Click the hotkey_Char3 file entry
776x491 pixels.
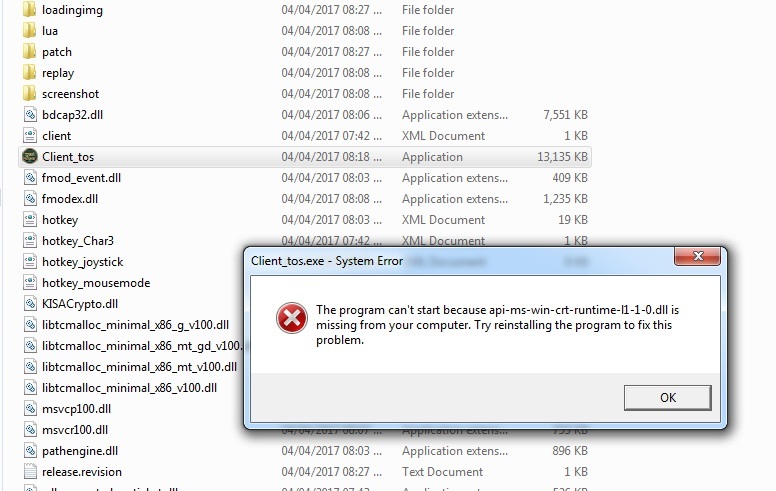pyautogui.click(x=78, y=241)
